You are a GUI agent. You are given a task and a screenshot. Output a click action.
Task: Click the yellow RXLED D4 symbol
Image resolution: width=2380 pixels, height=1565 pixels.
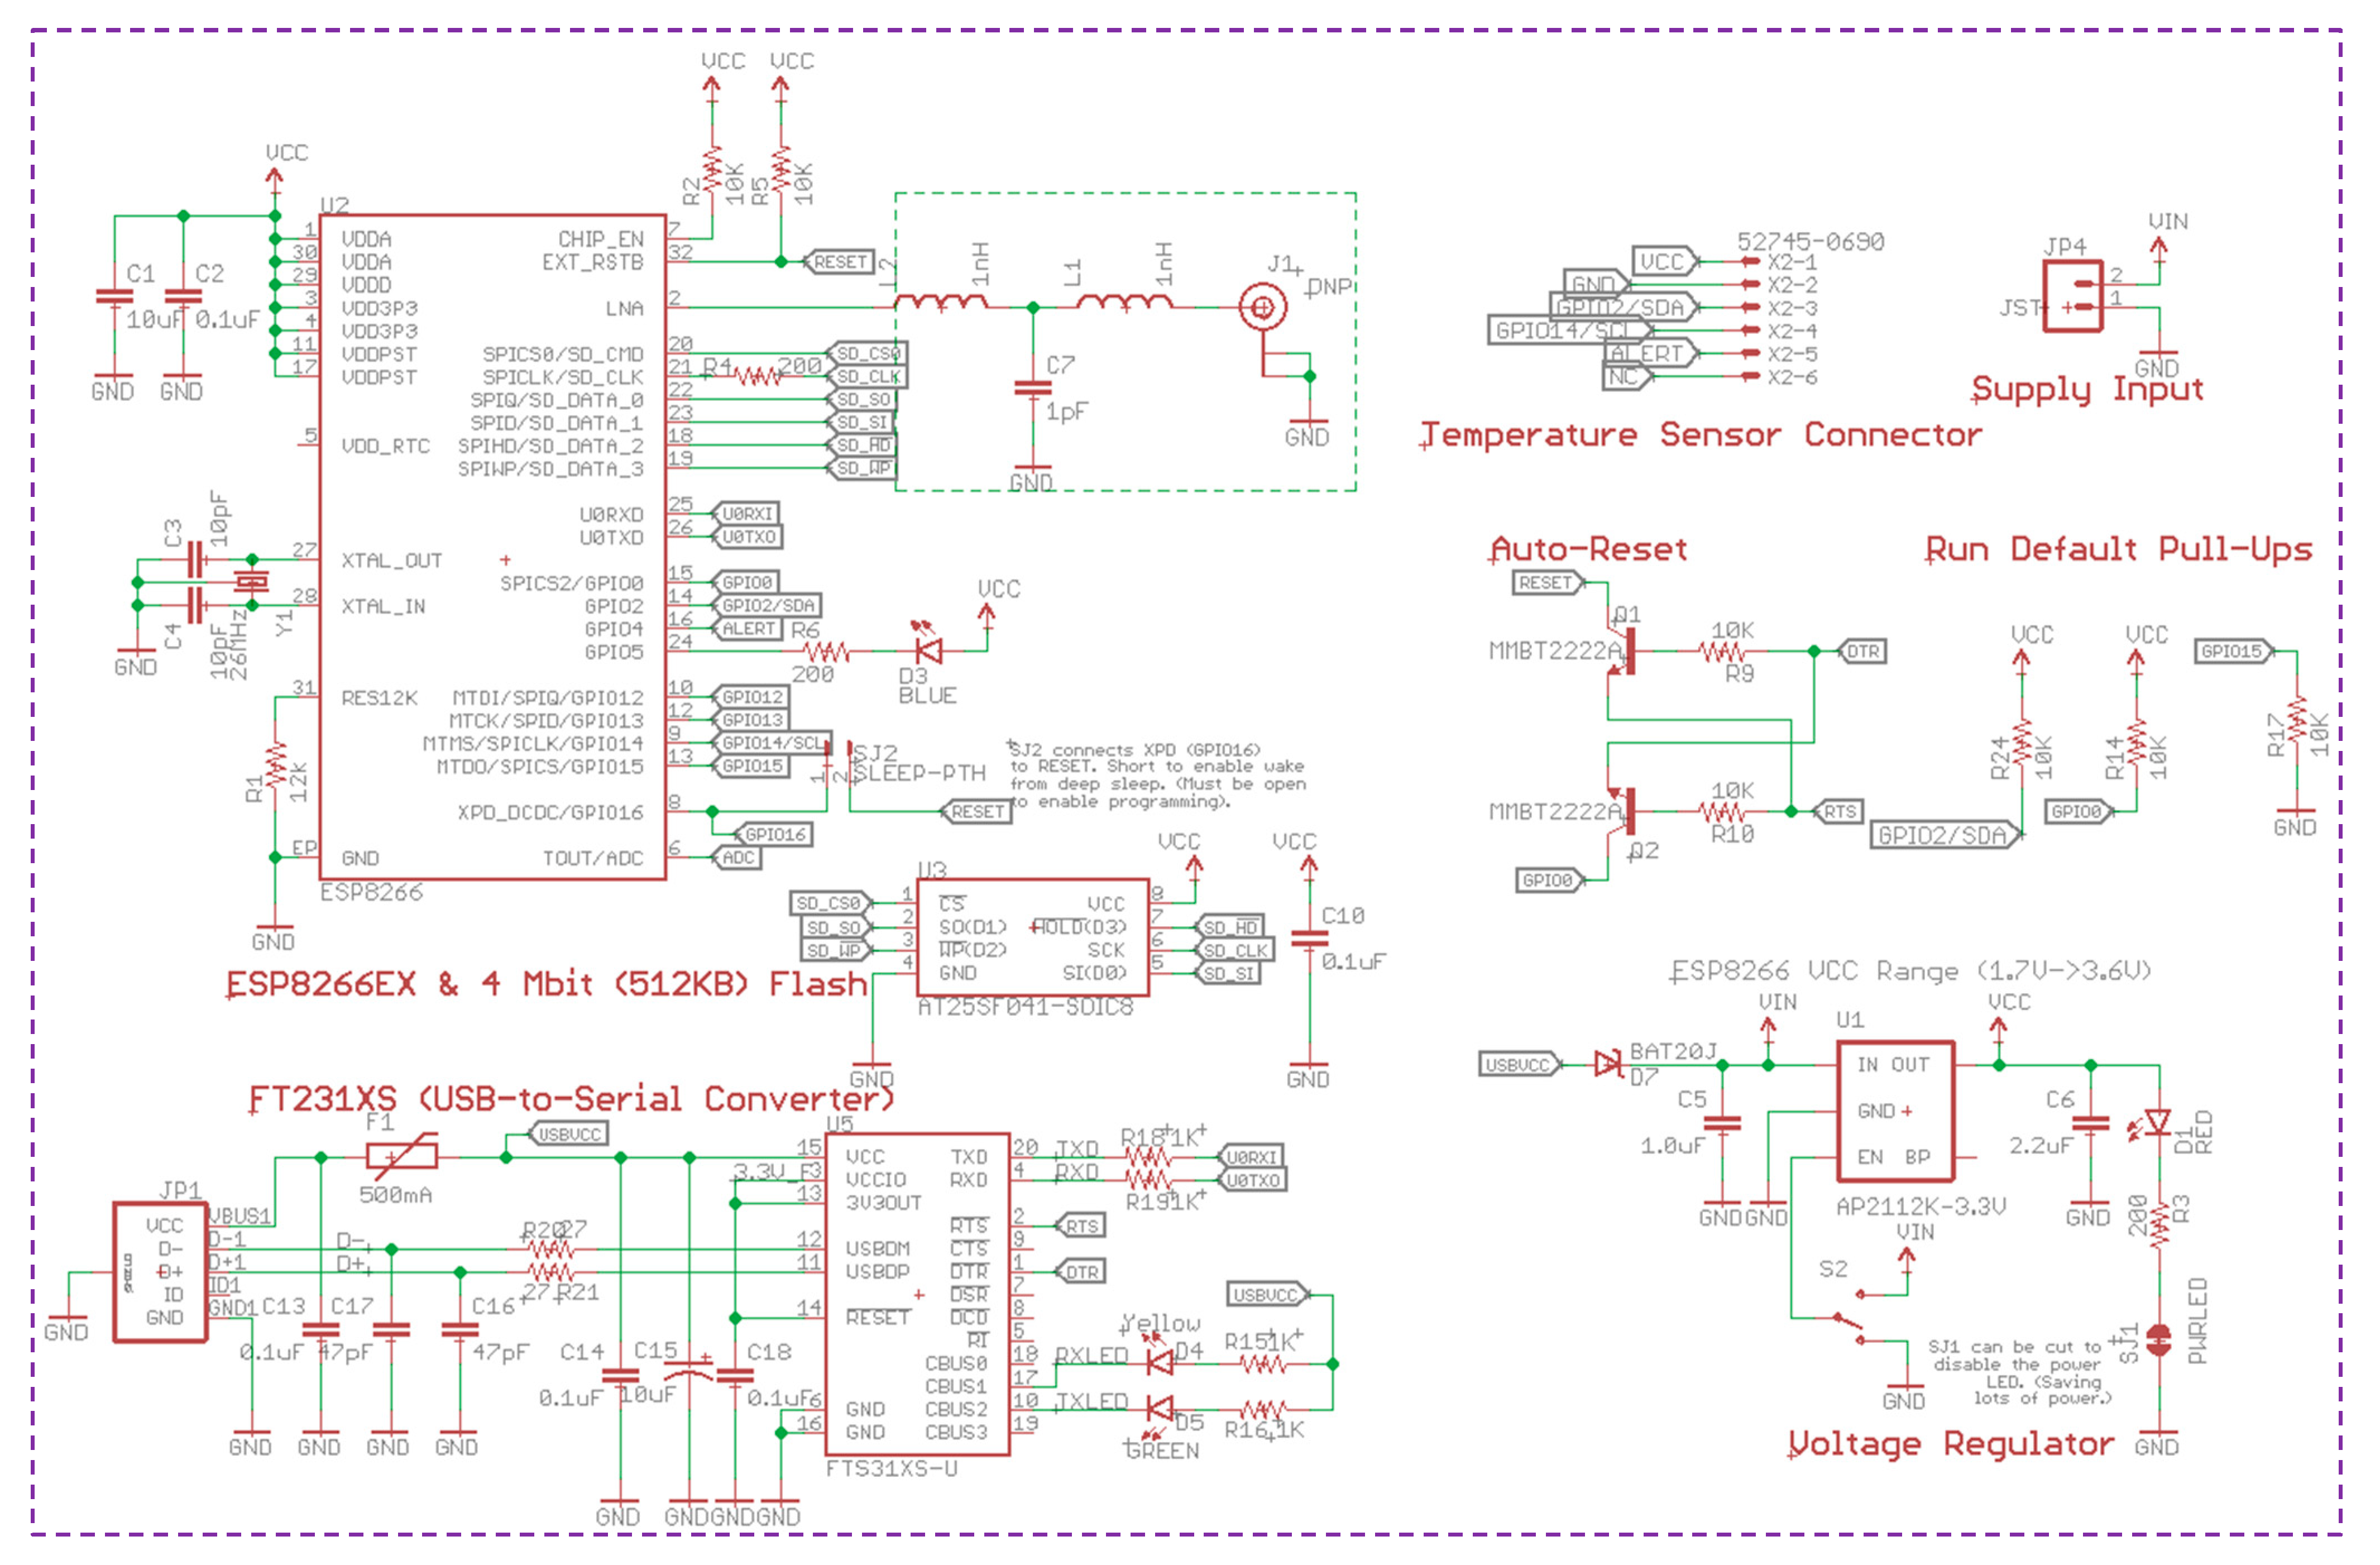click(1160, 1362)
